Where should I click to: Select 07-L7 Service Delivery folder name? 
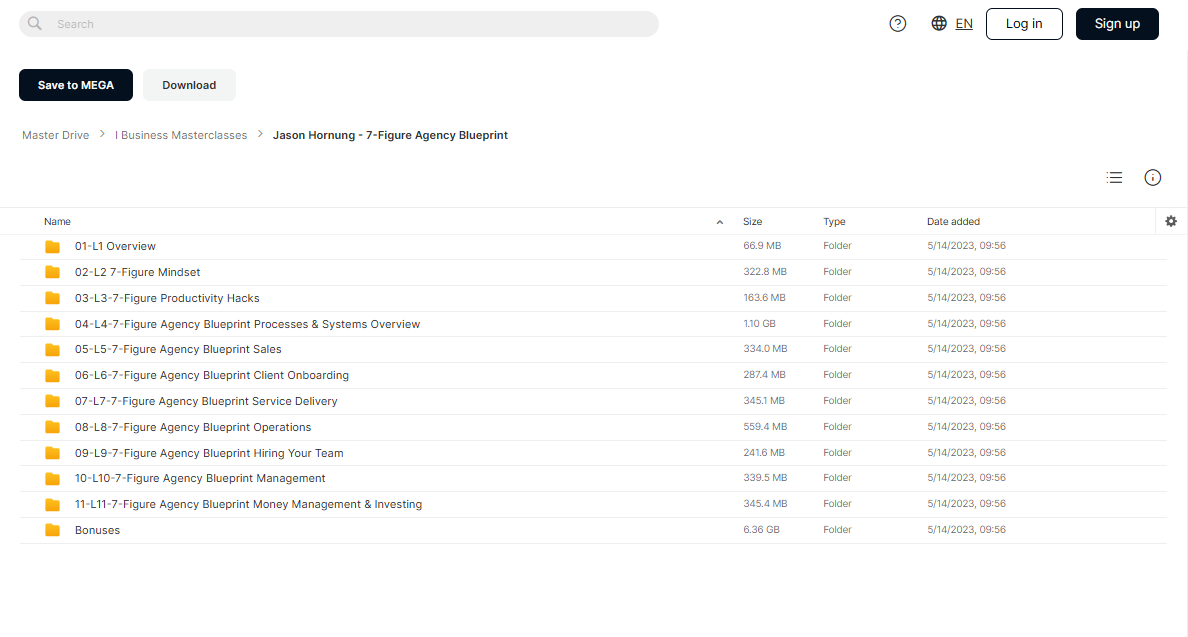[x=206, y=401]
